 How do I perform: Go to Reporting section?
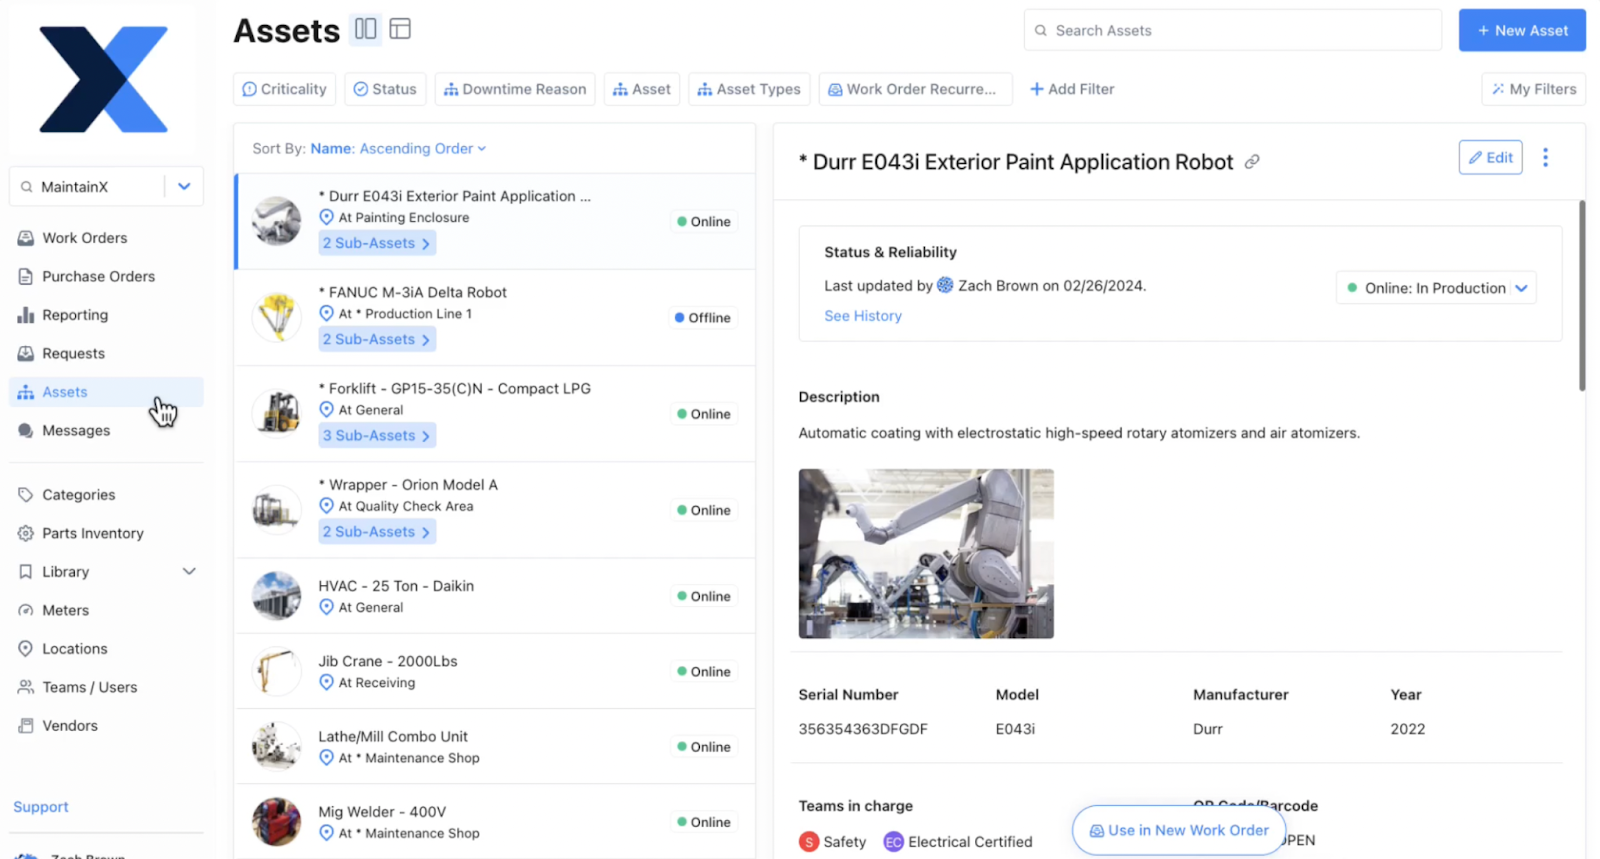click(x=106, y=315)
